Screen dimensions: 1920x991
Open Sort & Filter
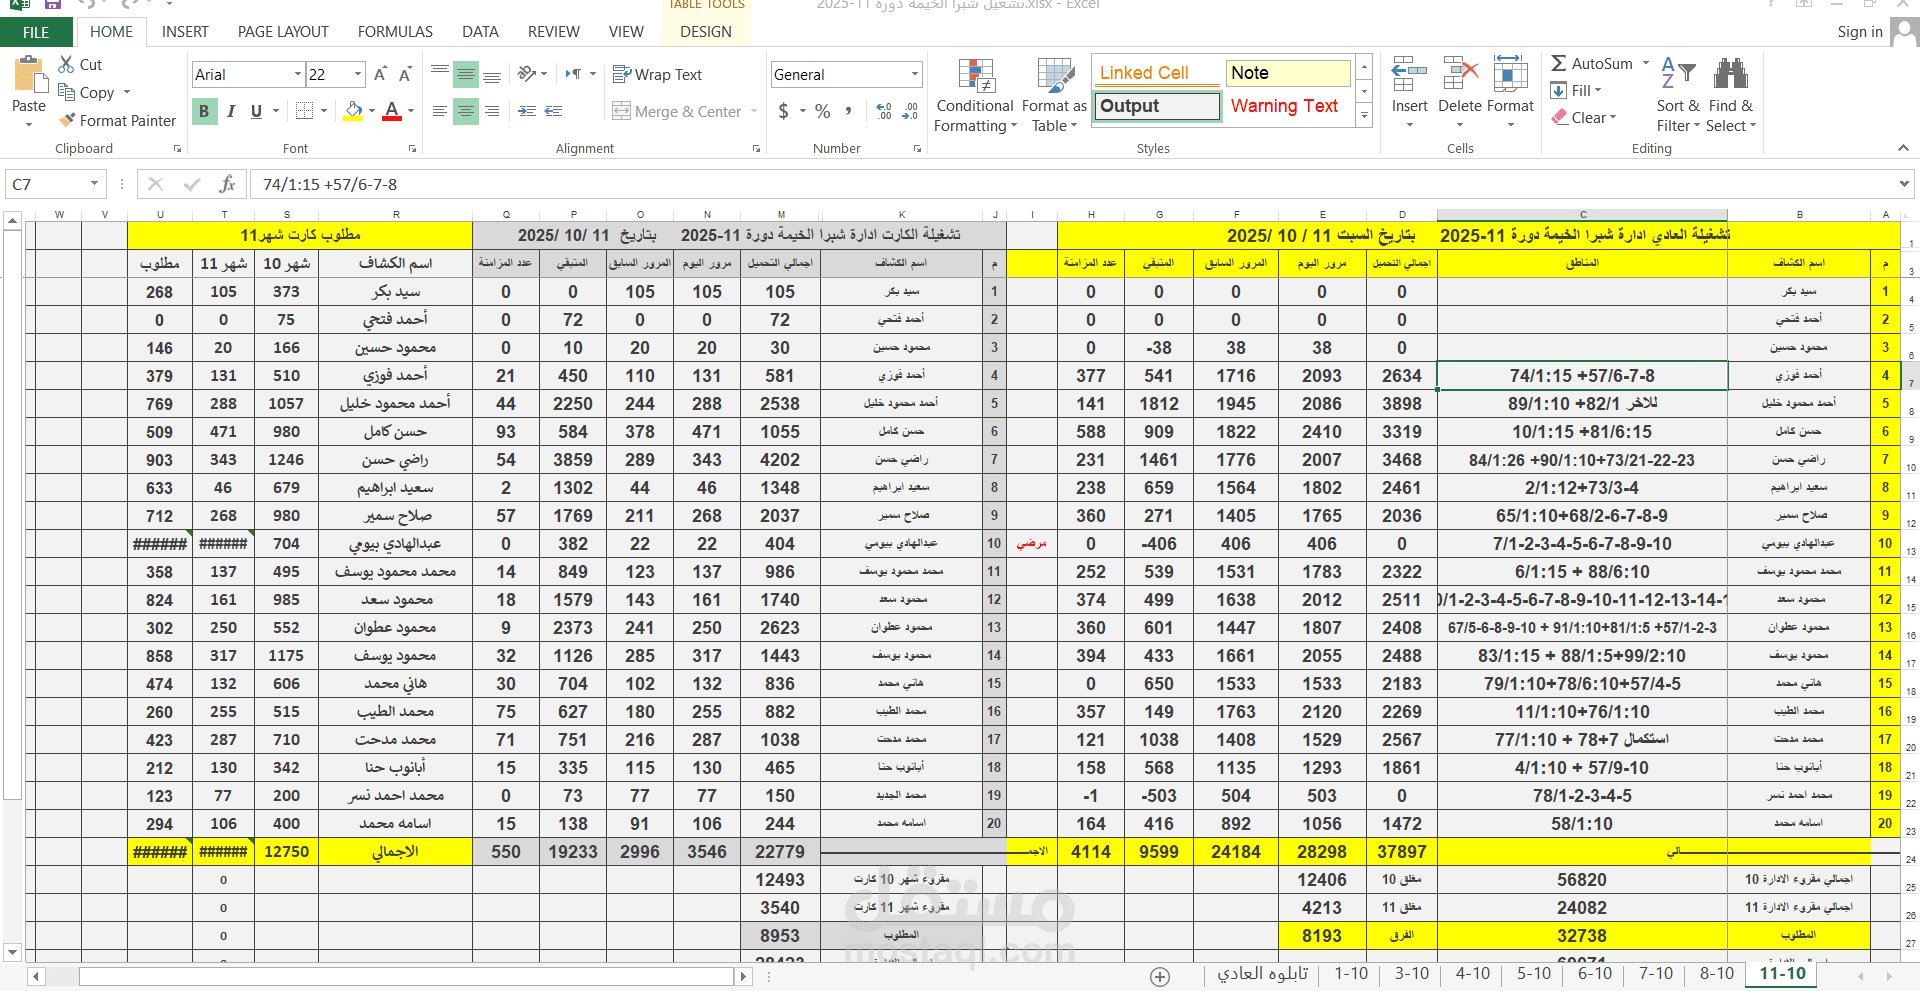tap(1678, 90)
